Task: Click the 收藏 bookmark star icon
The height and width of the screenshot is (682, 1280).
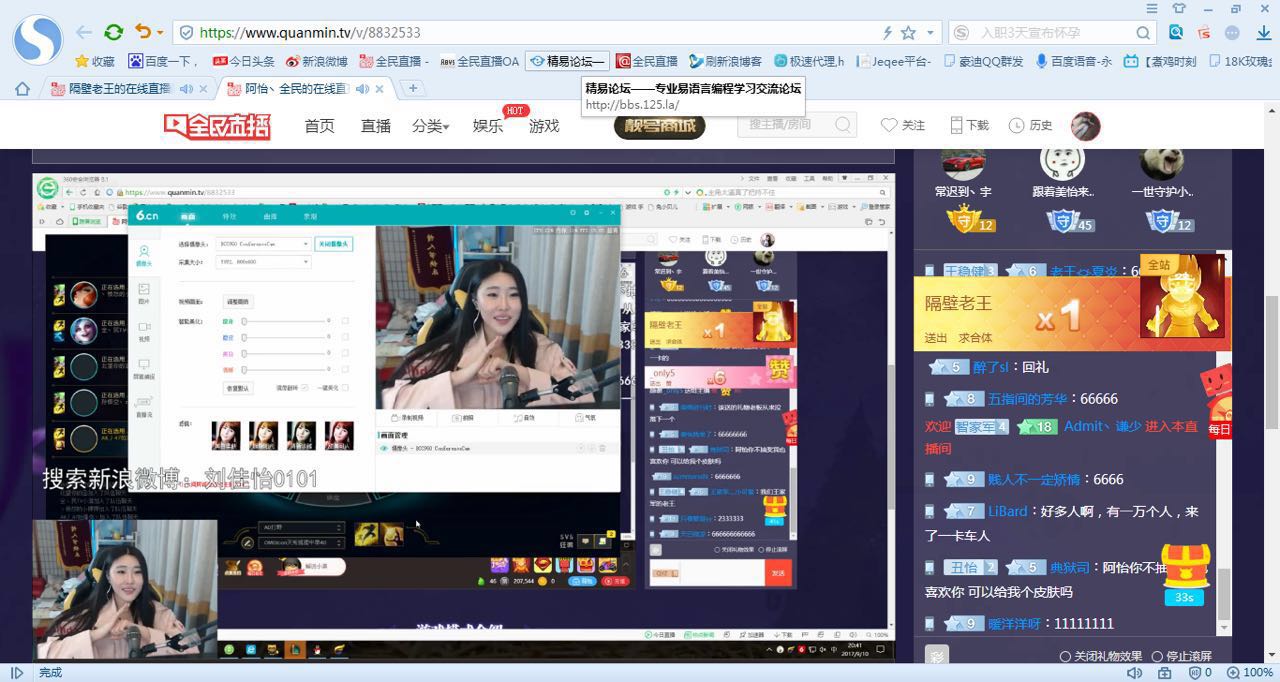Action: tap(81, 60)
